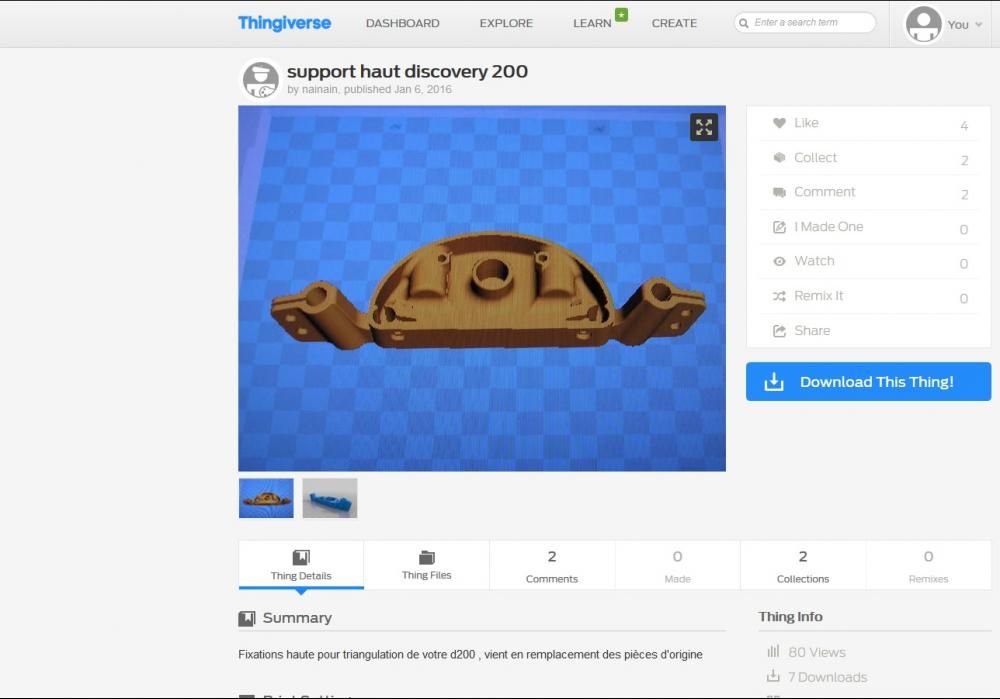Click the magnifier search icon

(x=744, y=23)
